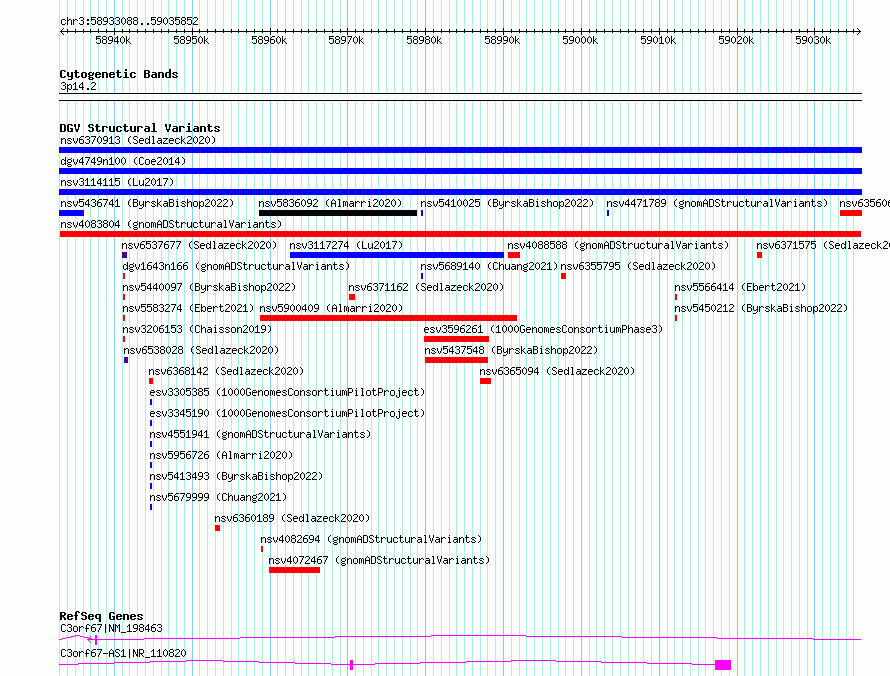Open nsv4082694 (gnomADStructuralVariants) label
Image resolution: width=890 pixels, height=676 pixels.
click(371, 539)
